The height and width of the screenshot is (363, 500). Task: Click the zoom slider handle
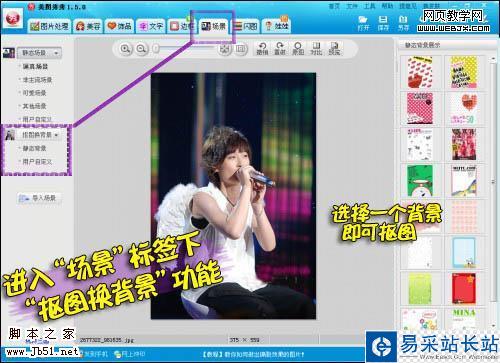(156, 49)
